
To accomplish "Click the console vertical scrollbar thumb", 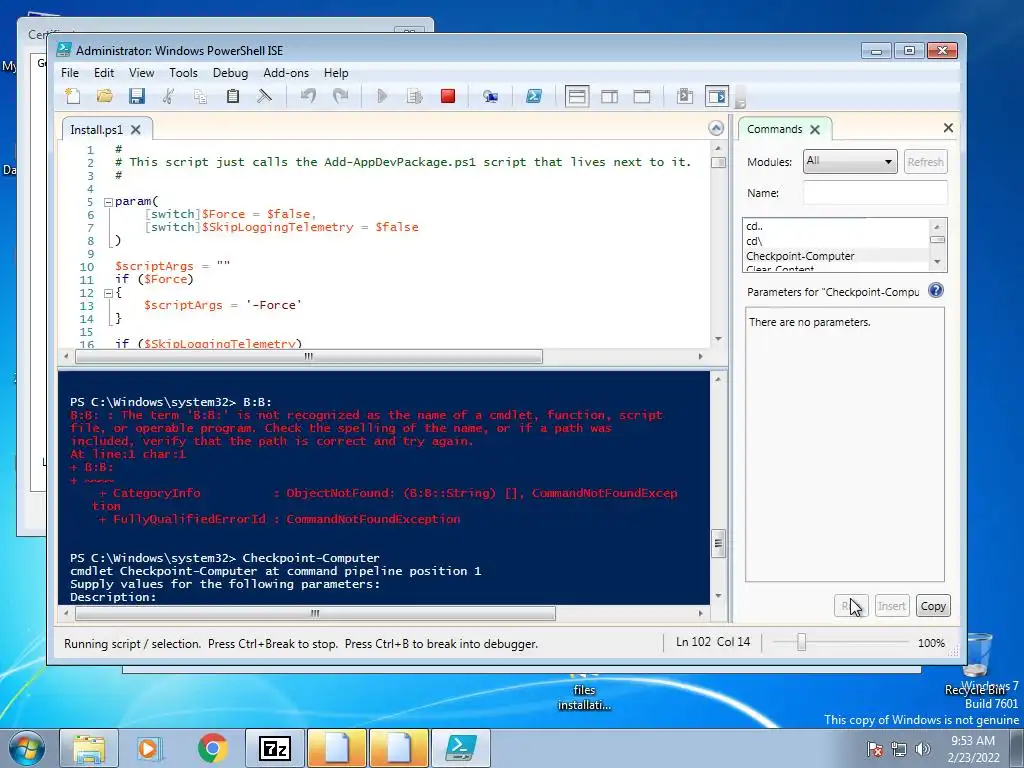I will point(718,543).
